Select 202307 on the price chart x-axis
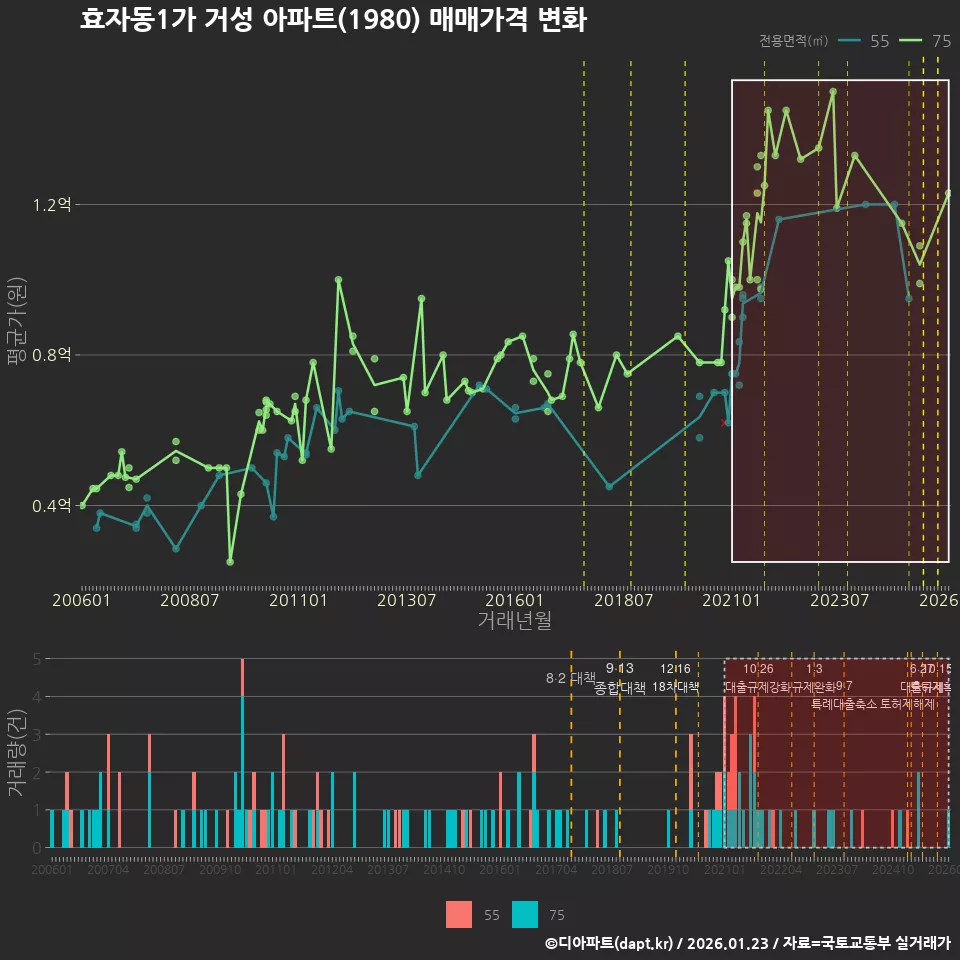 [839, 600]
